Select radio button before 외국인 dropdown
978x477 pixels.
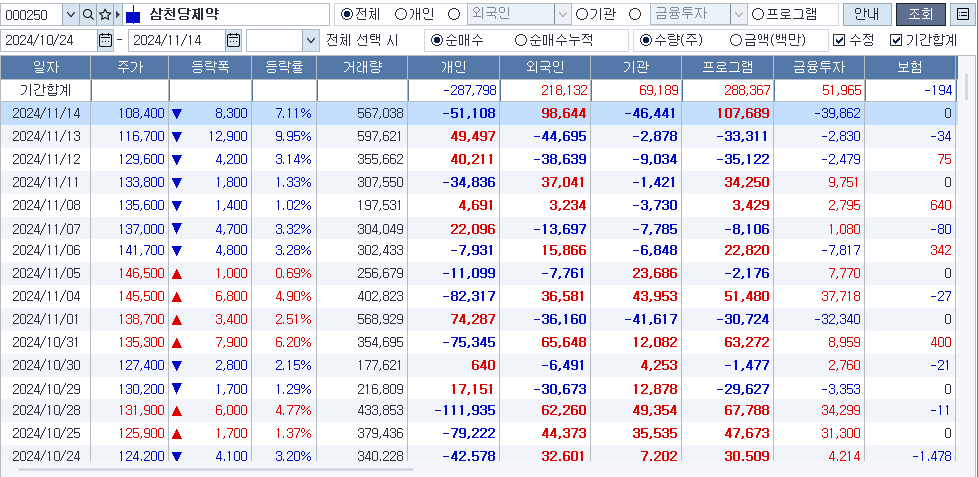point(454,14)
